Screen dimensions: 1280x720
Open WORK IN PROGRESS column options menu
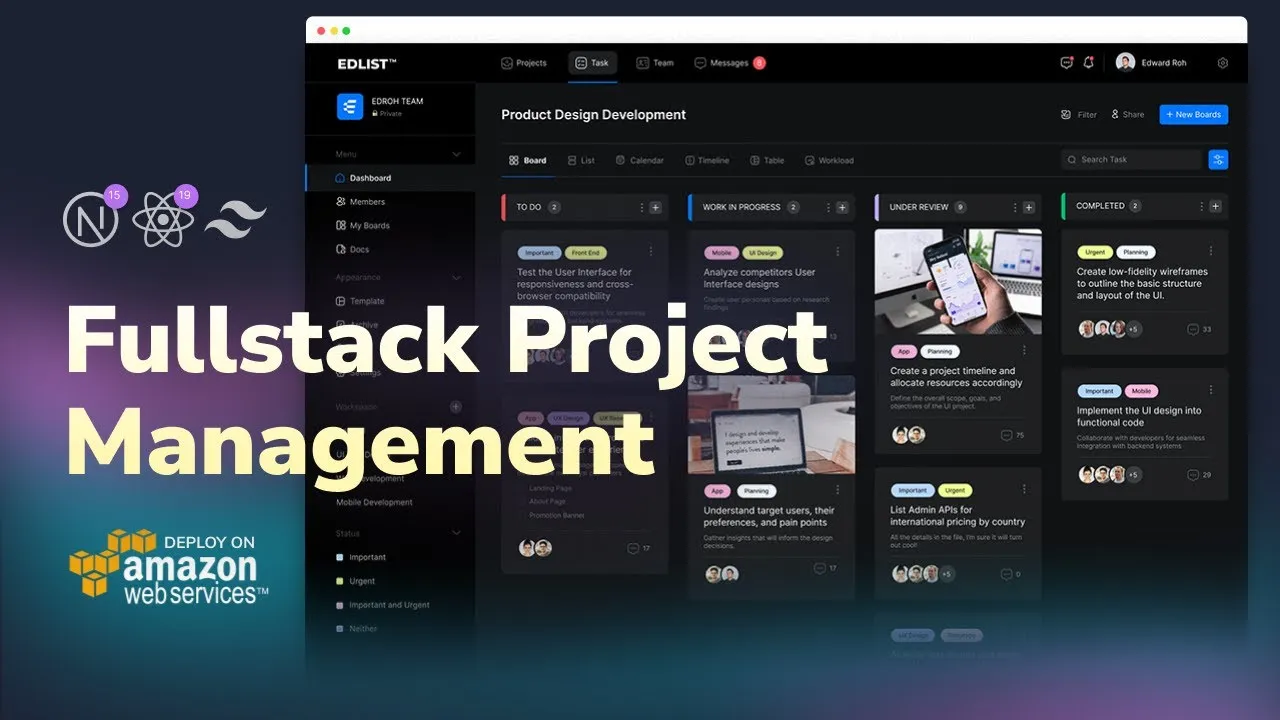828,207
